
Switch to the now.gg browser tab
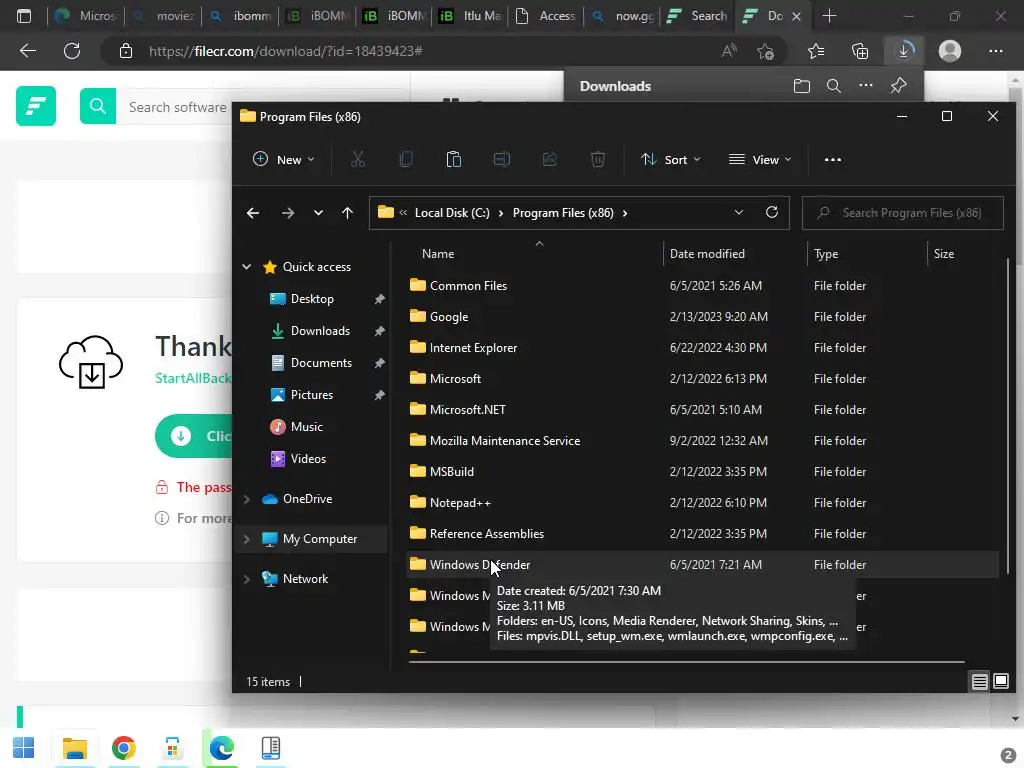(623, 16)
